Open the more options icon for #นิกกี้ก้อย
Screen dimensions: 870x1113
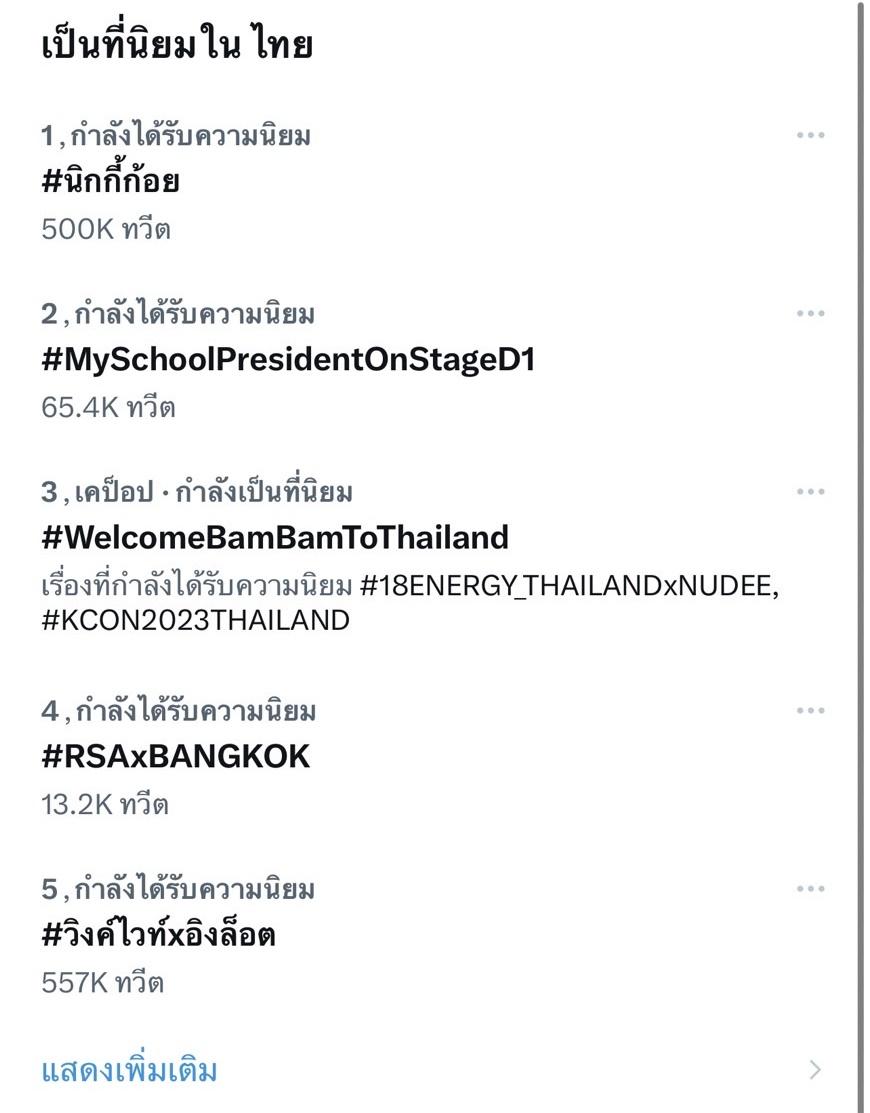(810, 136)
